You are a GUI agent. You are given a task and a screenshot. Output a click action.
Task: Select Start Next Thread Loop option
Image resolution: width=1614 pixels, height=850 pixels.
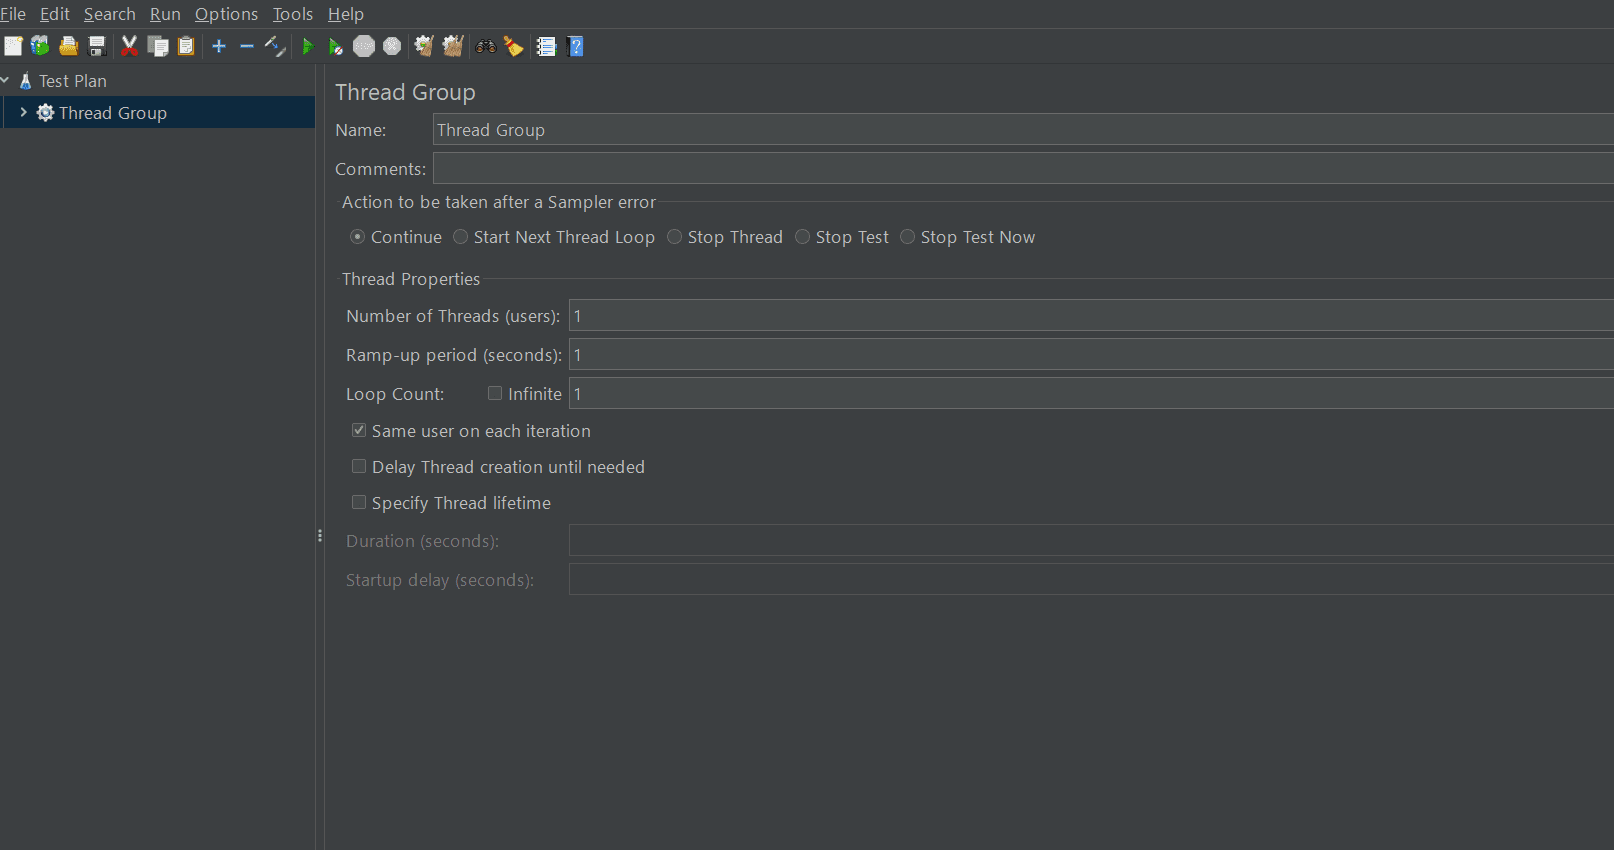pos(460,237)
